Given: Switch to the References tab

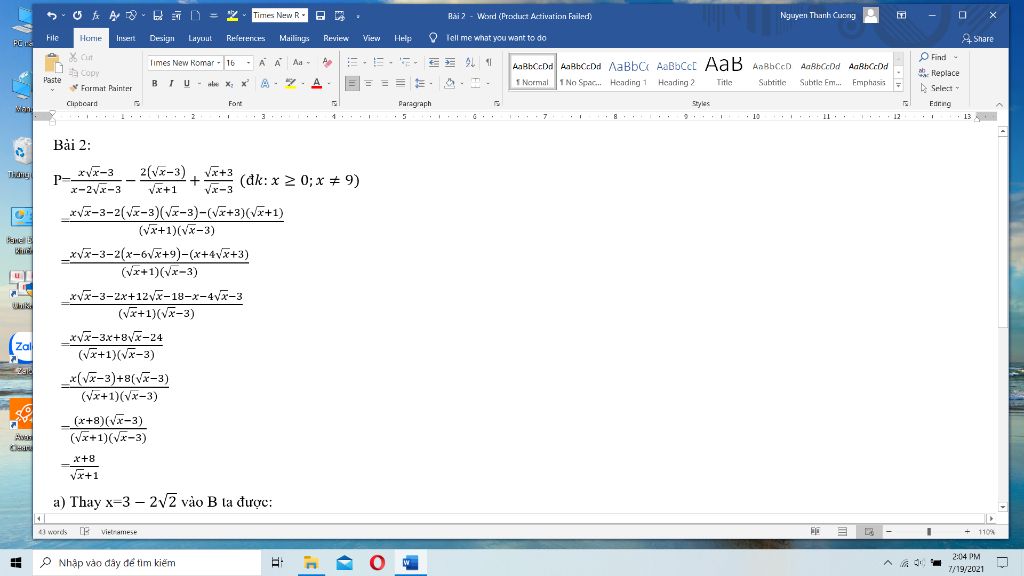Looking at the screenshot, I should click(246, 38).
